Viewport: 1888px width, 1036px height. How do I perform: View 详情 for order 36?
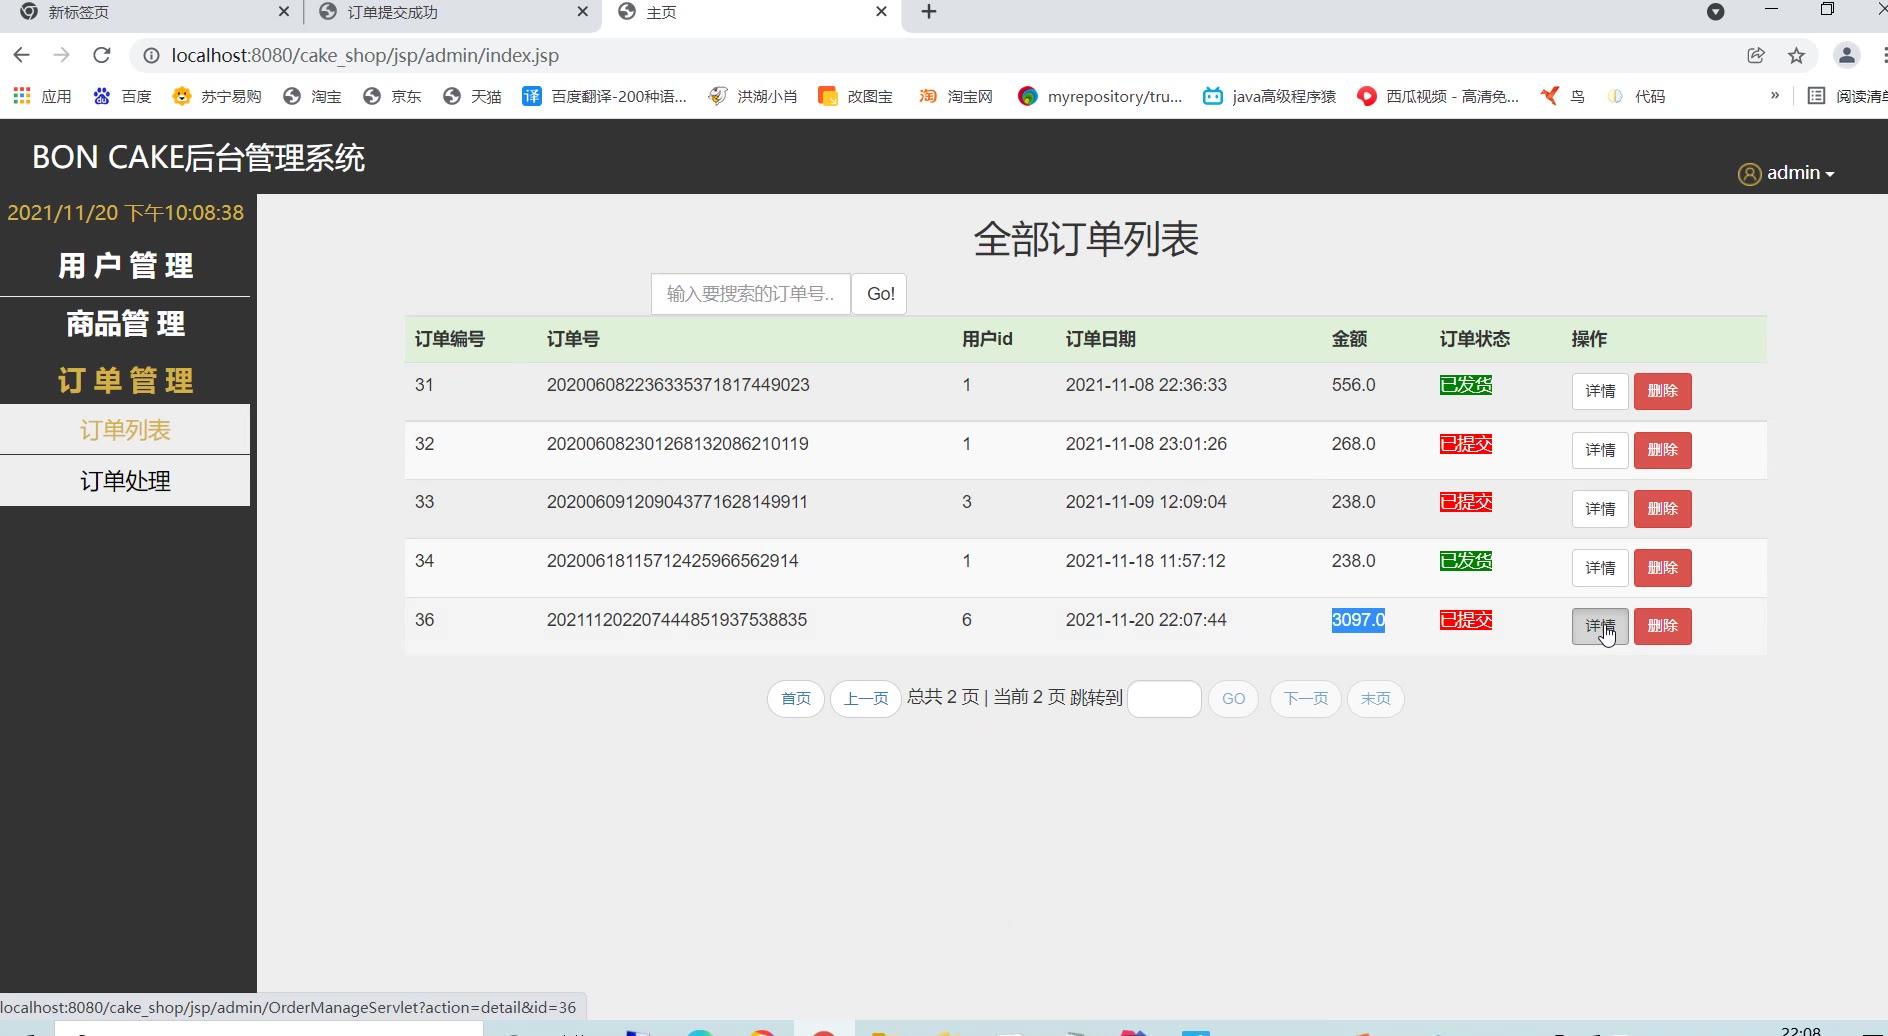(x=1600, y=626)
